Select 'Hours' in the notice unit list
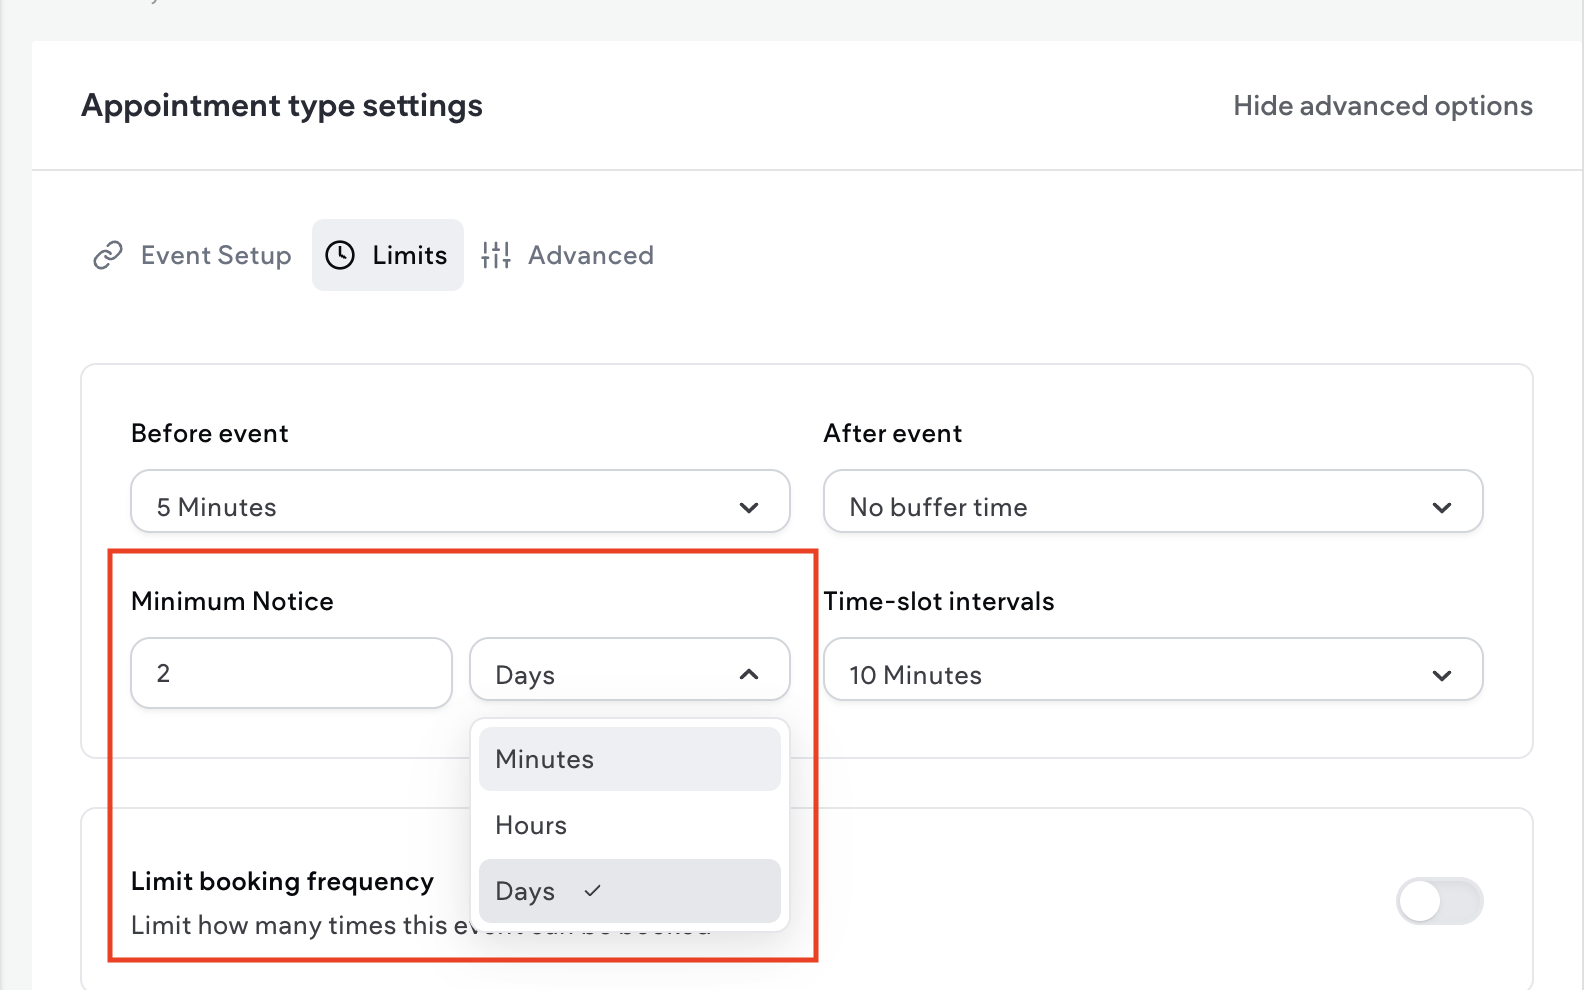Image resolution: width=1584 pixels, height=990 pixels. pos(531,825)
